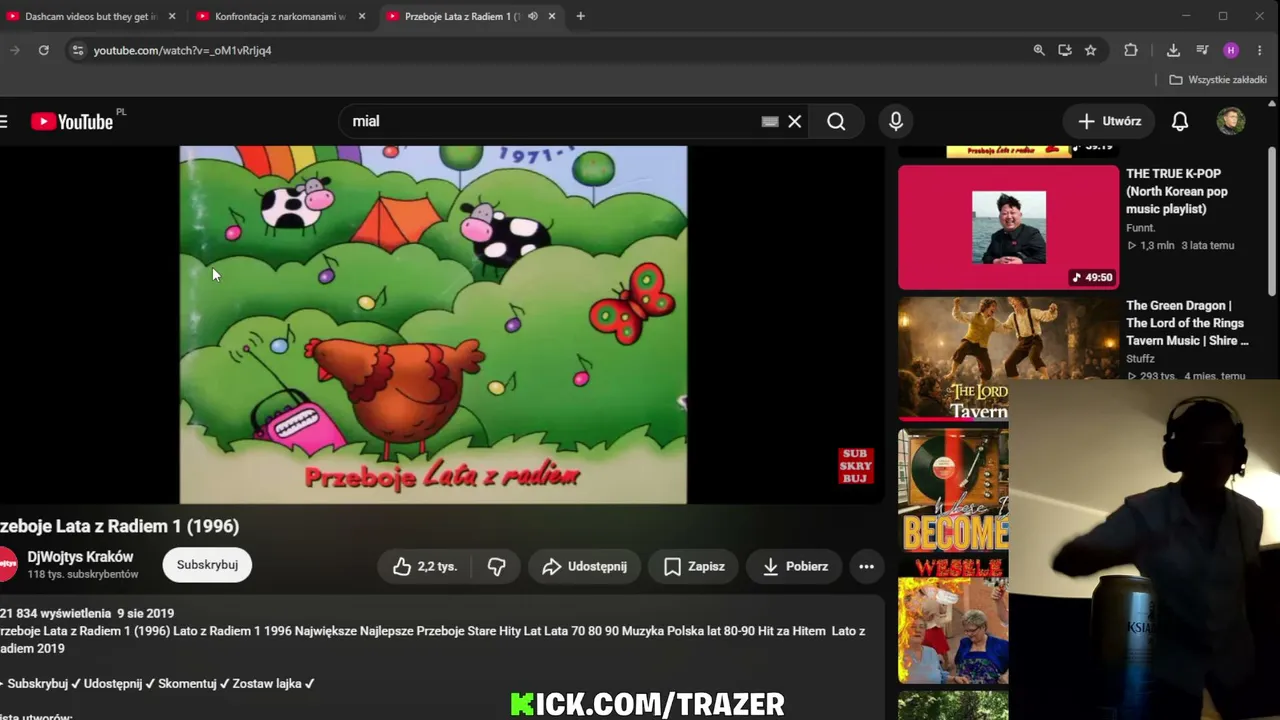The image size is (1280, 720).
Task: Open the Chrome three-dot menu
Action: [x=1259, y=50]
